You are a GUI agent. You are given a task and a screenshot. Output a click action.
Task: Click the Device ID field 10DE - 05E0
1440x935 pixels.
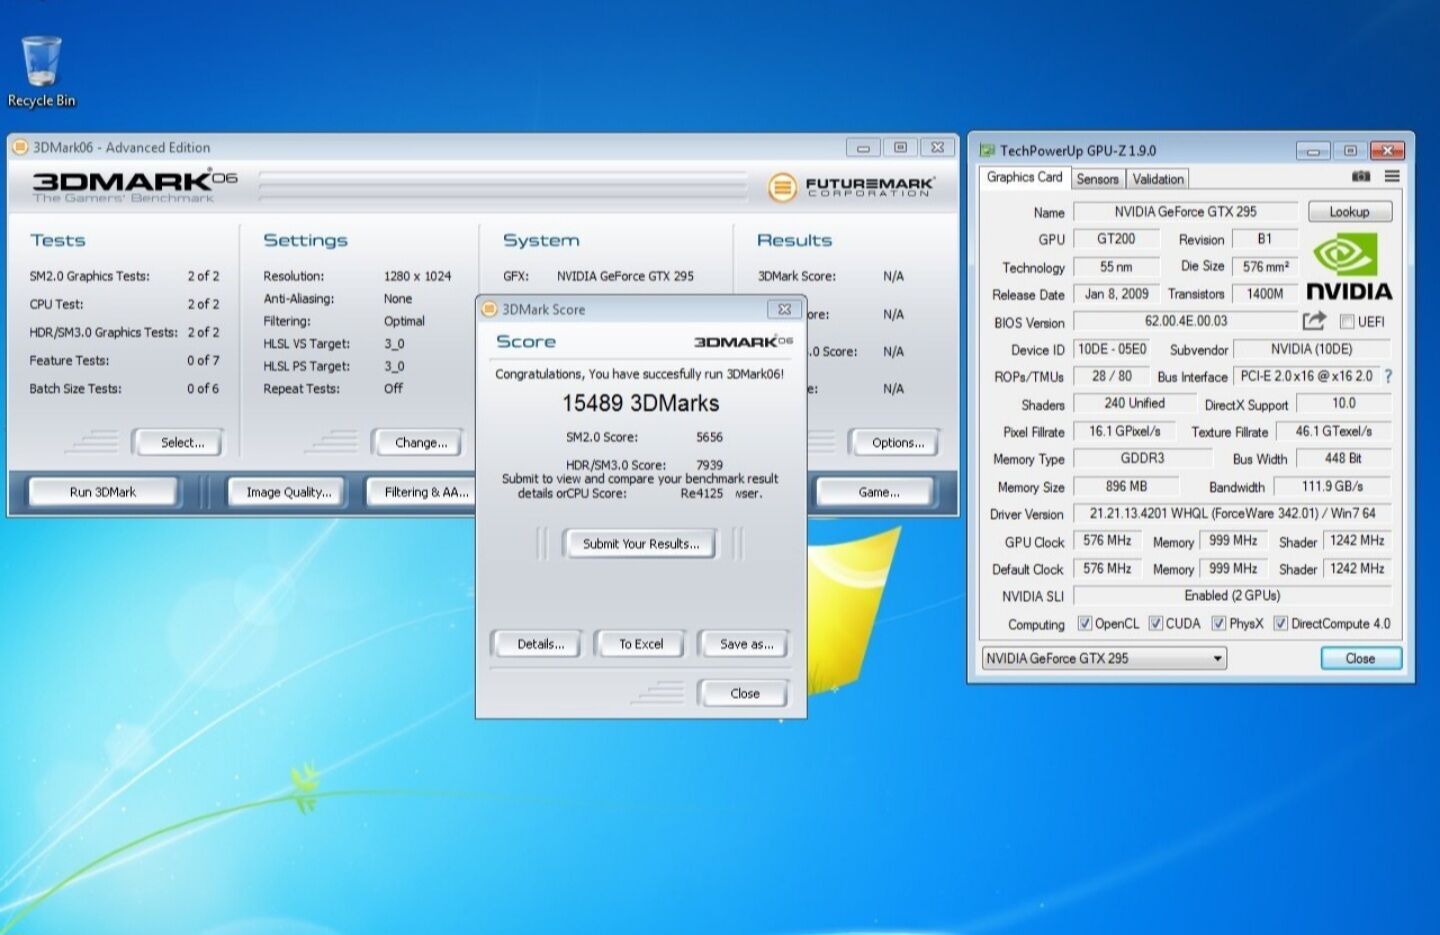(1112, 349)
